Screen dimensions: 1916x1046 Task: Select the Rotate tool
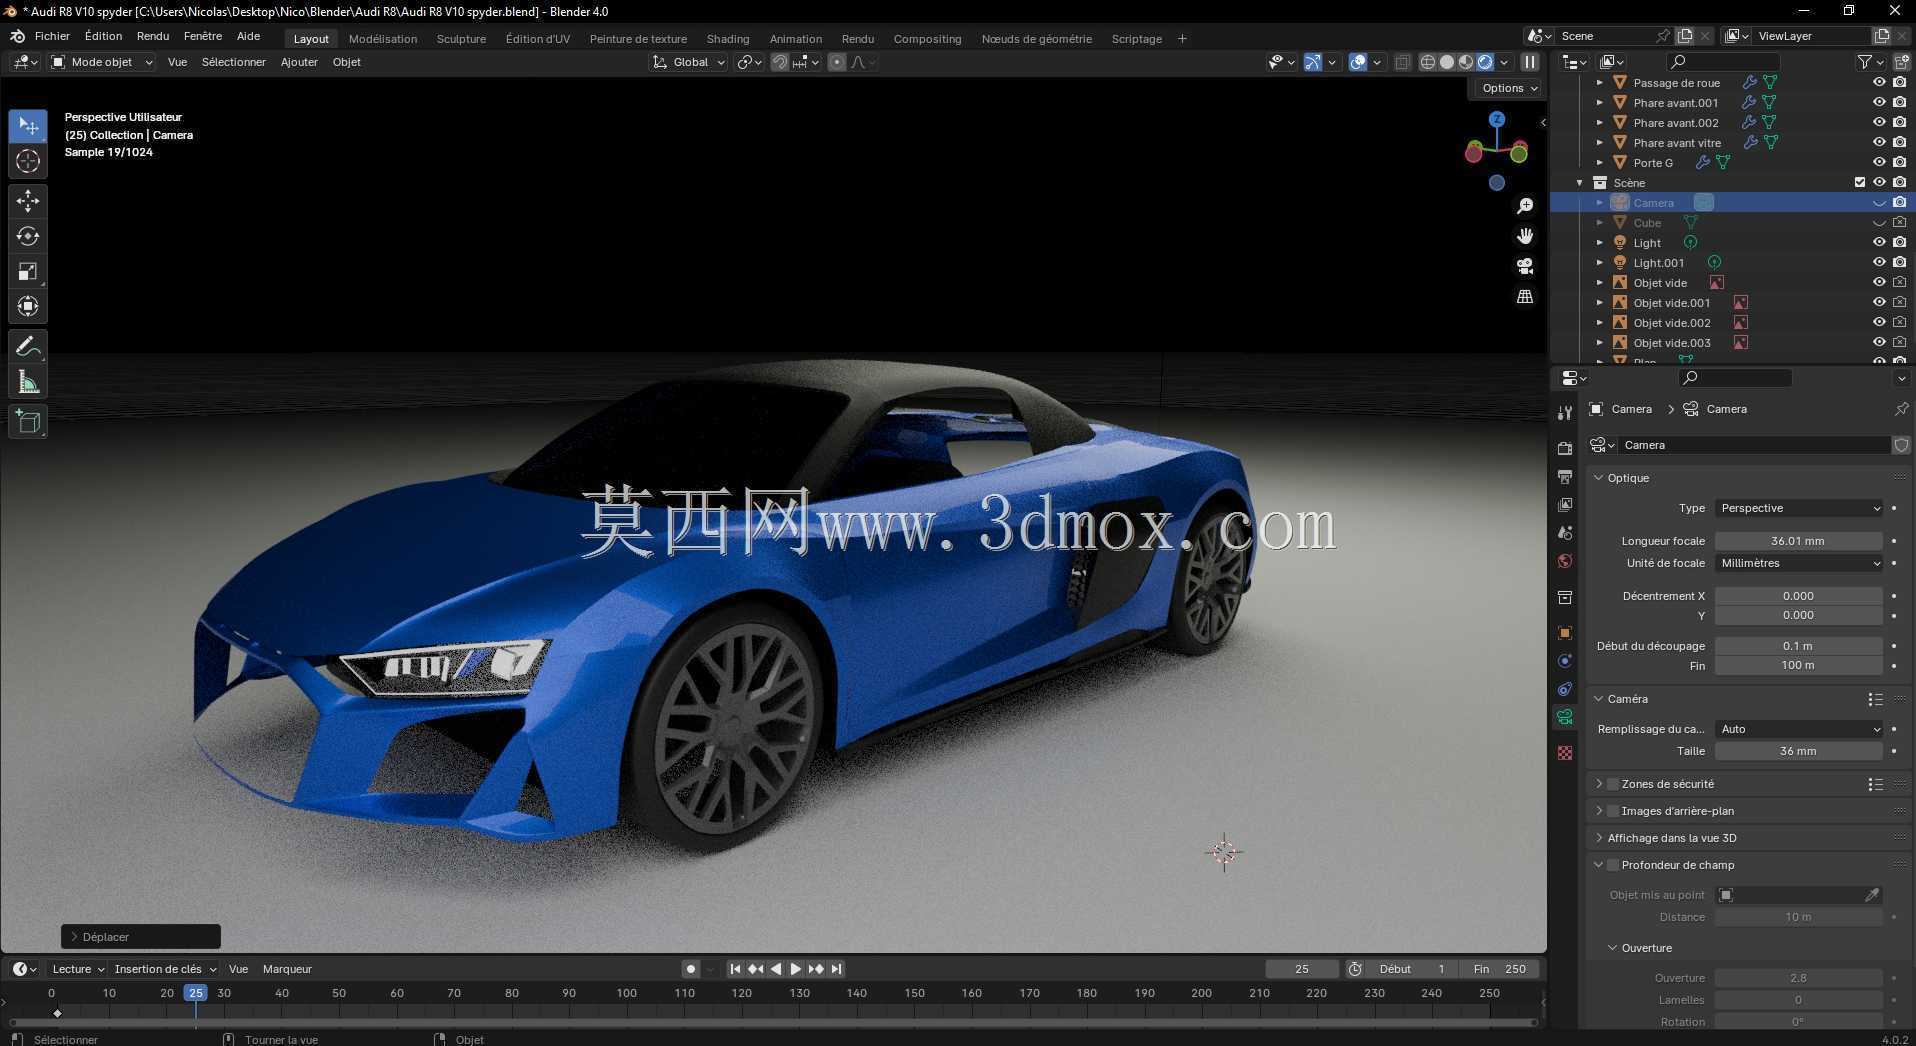[28, 236]
